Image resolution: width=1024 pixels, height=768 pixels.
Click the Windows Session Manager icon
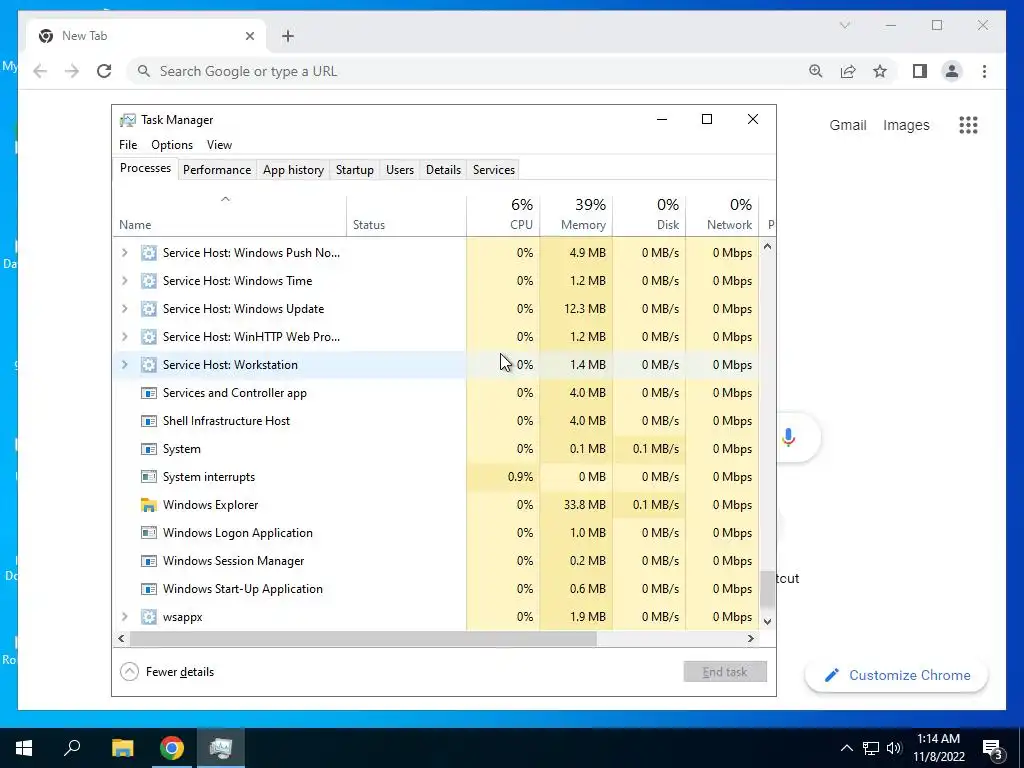coord(149,561)
